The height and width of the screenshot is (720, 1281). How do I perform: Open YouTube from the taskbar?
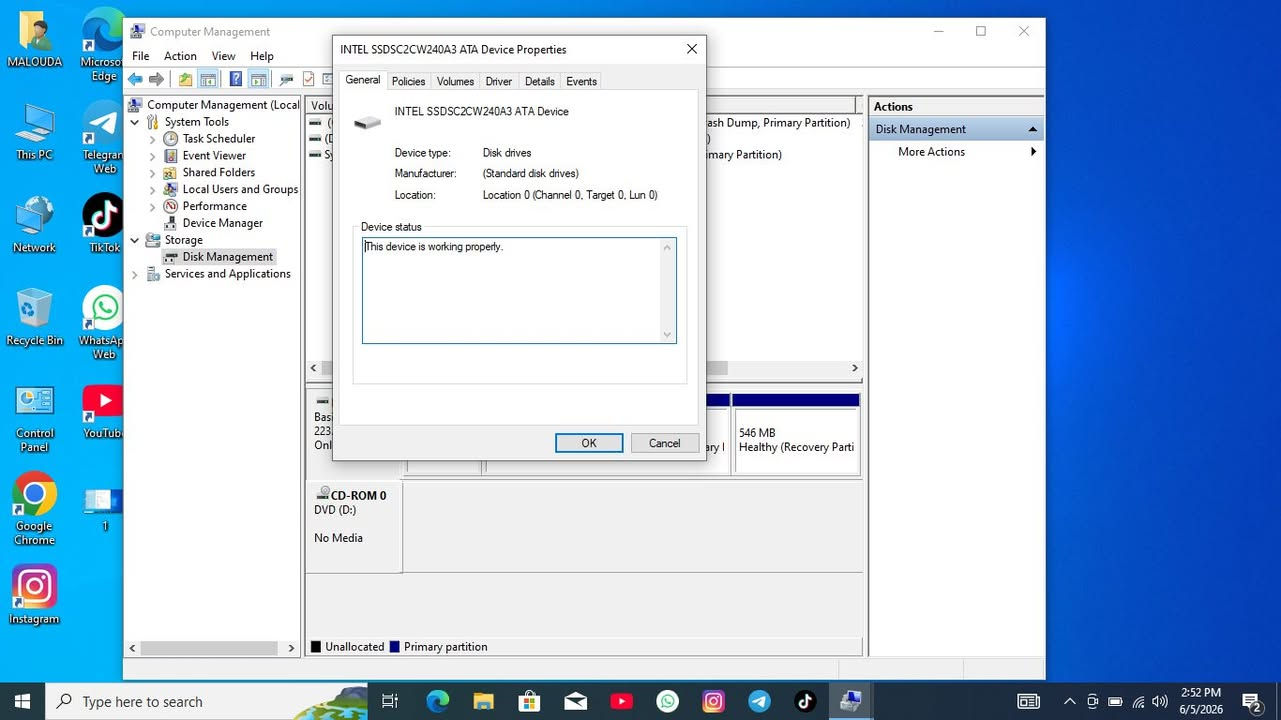[x=621, y=702]
